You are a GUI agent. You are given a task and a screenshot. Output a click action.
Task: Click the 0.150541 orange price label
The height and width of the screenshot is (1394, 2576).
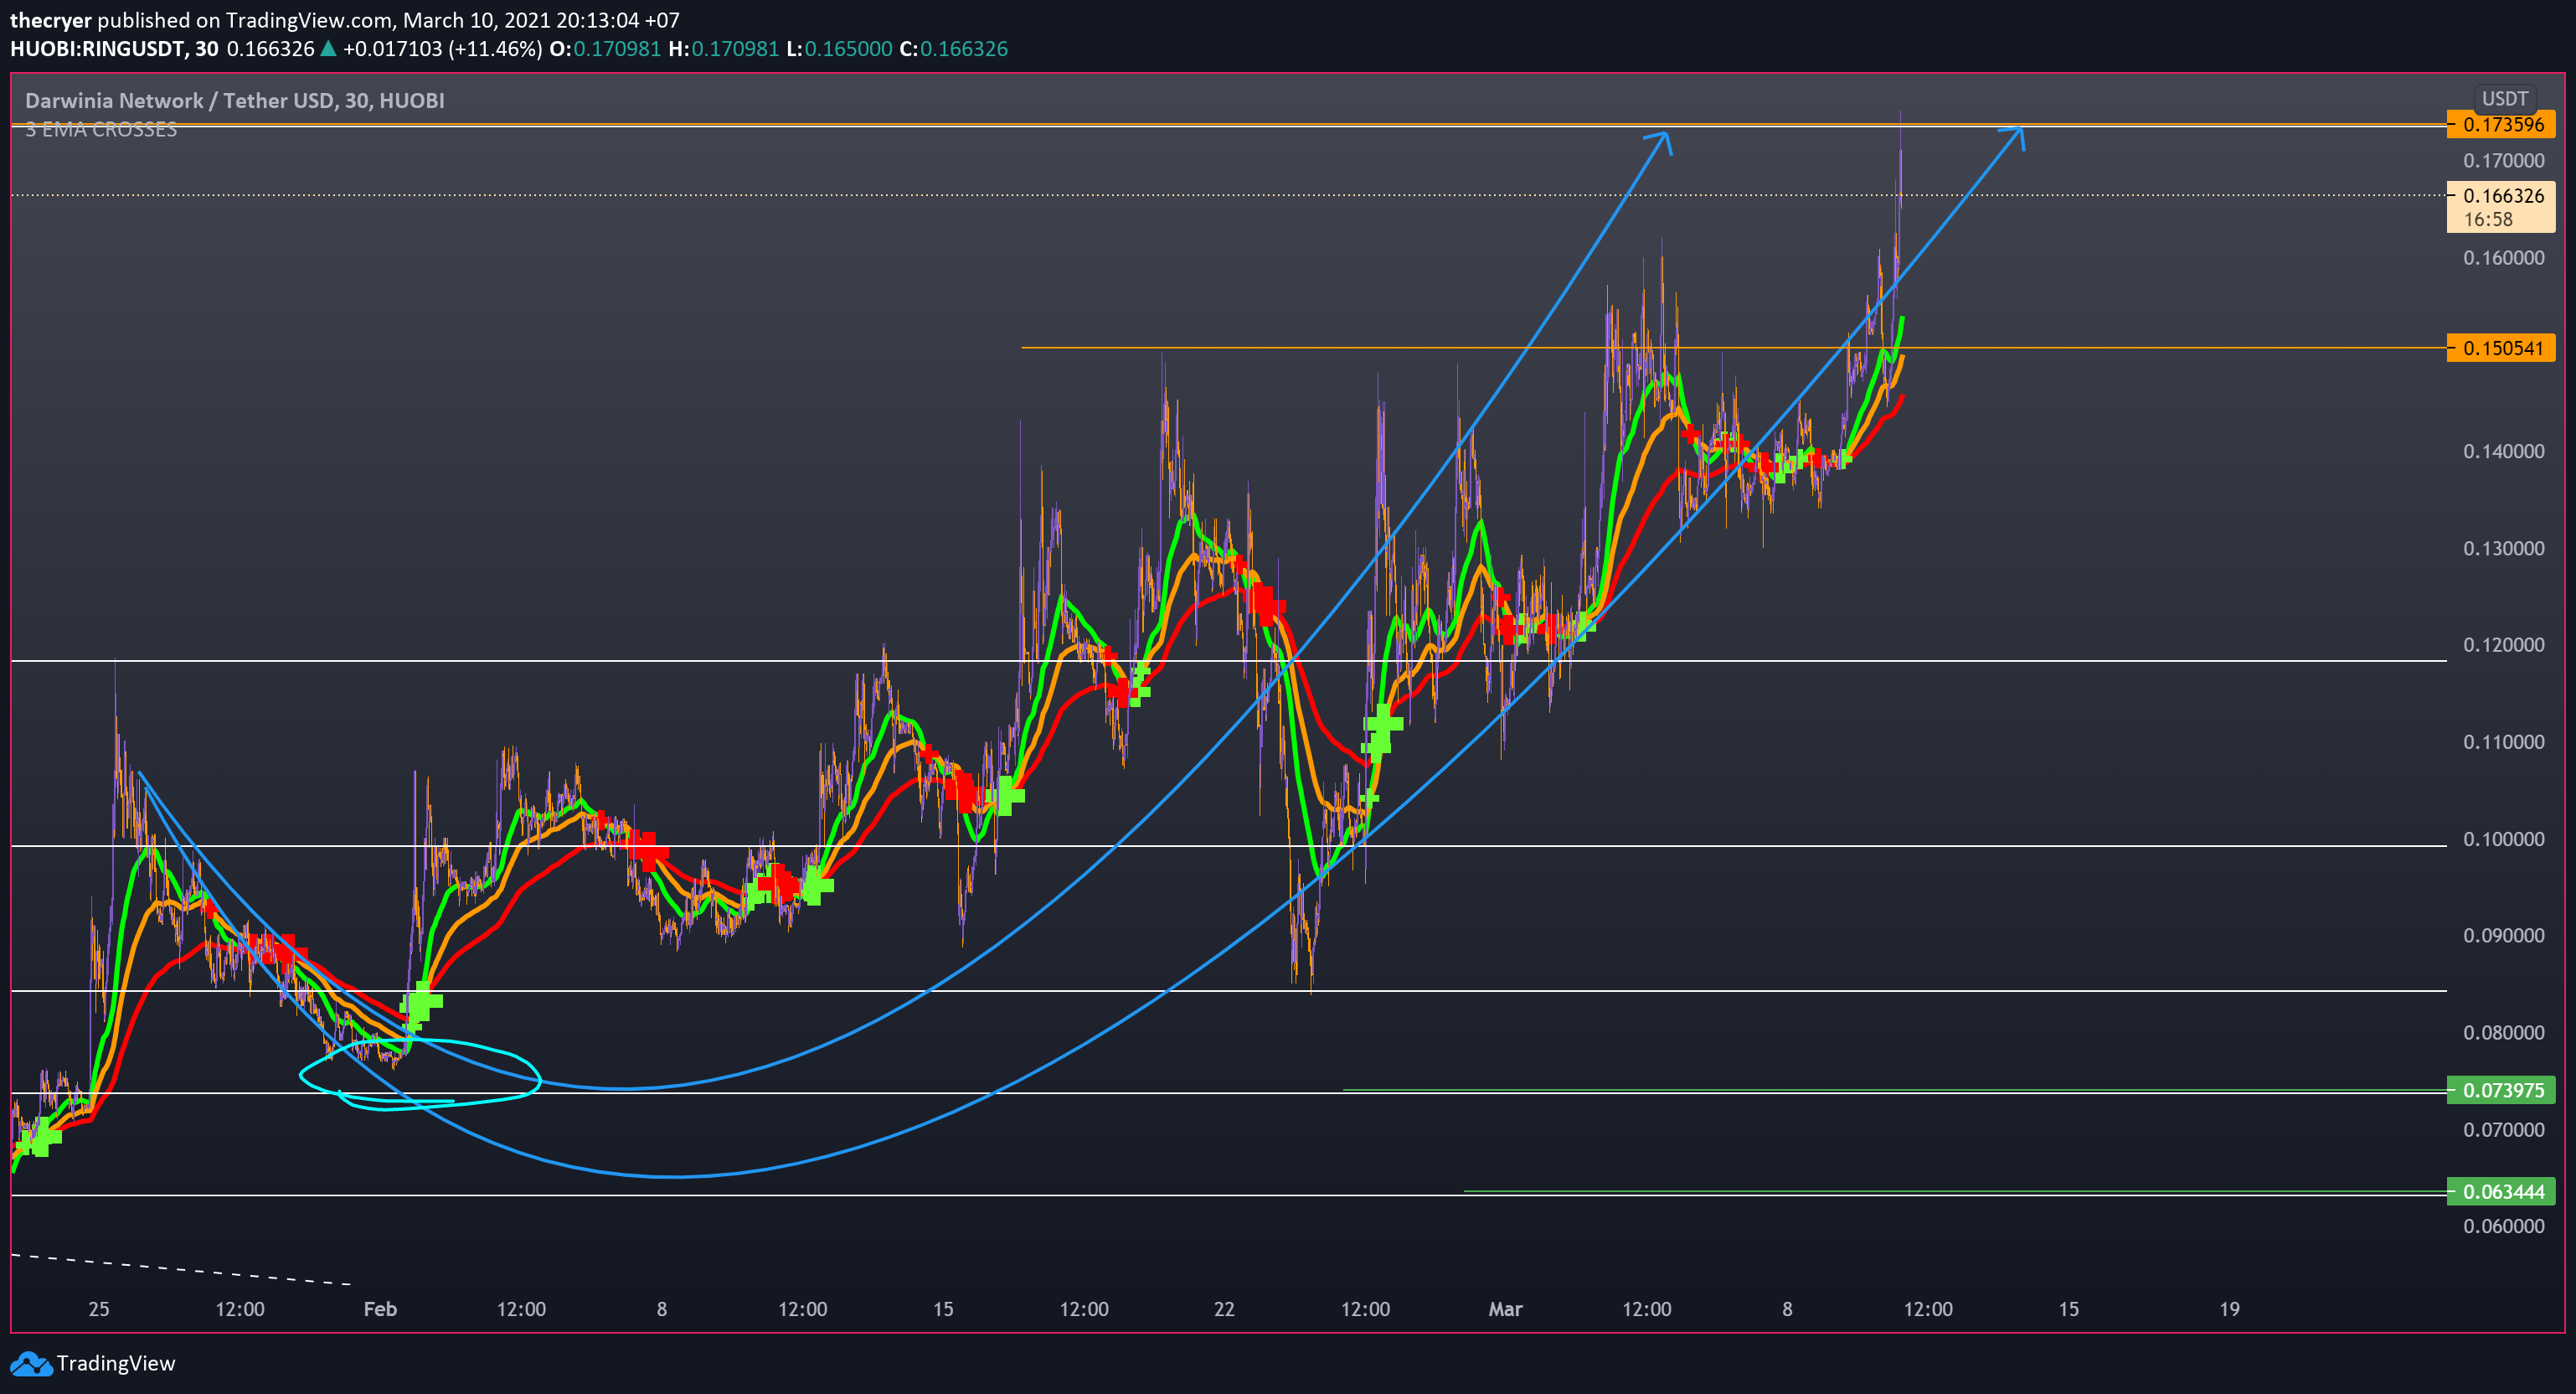tap(2501, 348)
